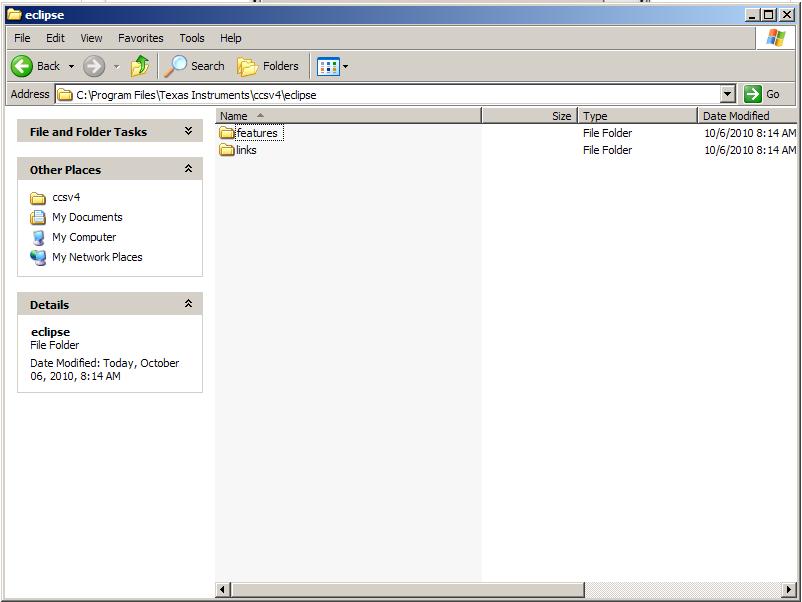Click the 'Date Modified: Today' details text
802x602 pixels.
(105, 369)
